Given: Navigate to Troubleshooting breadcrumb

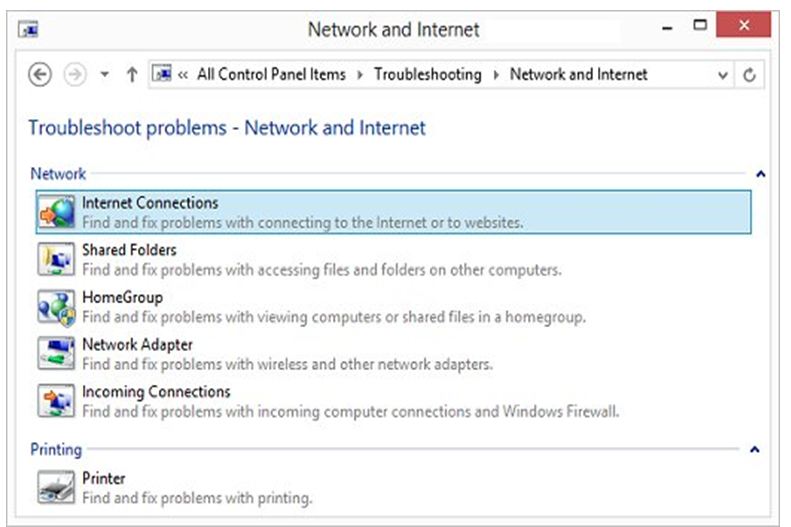Looking at the screenshot, I should 427,75.
